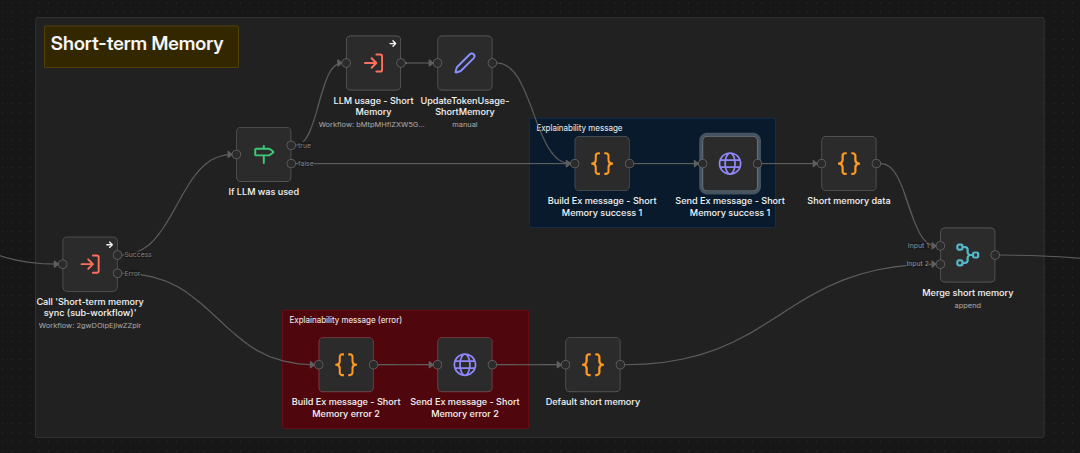Select the 'Short memory data' code node
Viewport: 1080px width, 453px height.
(849, 164)
